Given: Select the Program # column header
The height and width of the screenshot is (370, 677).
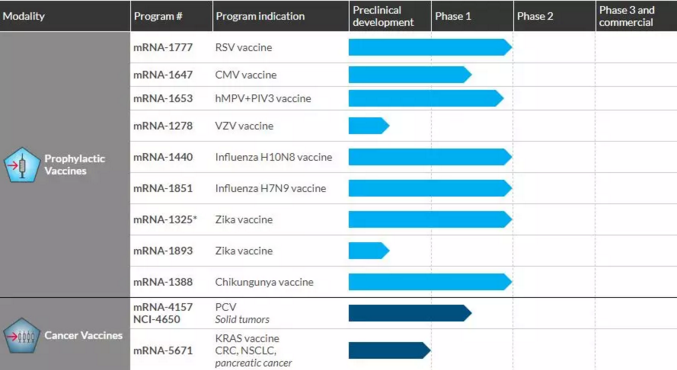Looking at the screenshot, I should [x=158, y=16].
